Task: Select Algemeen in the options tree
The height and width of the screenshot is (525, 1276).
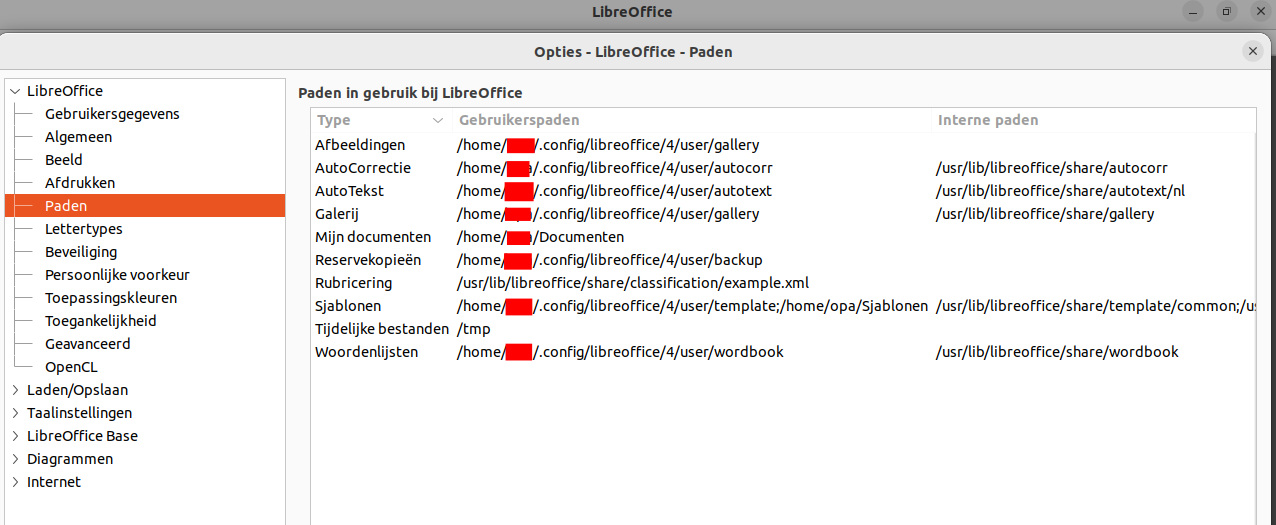Action: tap(78, 137)
